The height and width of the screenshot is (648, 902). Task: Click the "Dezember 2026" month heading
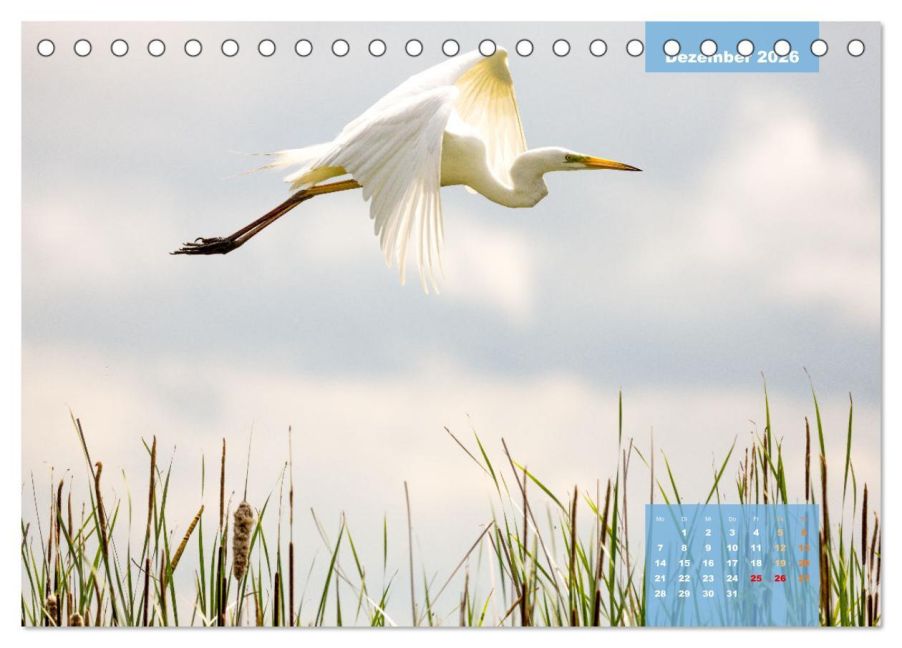coord(732,56)
